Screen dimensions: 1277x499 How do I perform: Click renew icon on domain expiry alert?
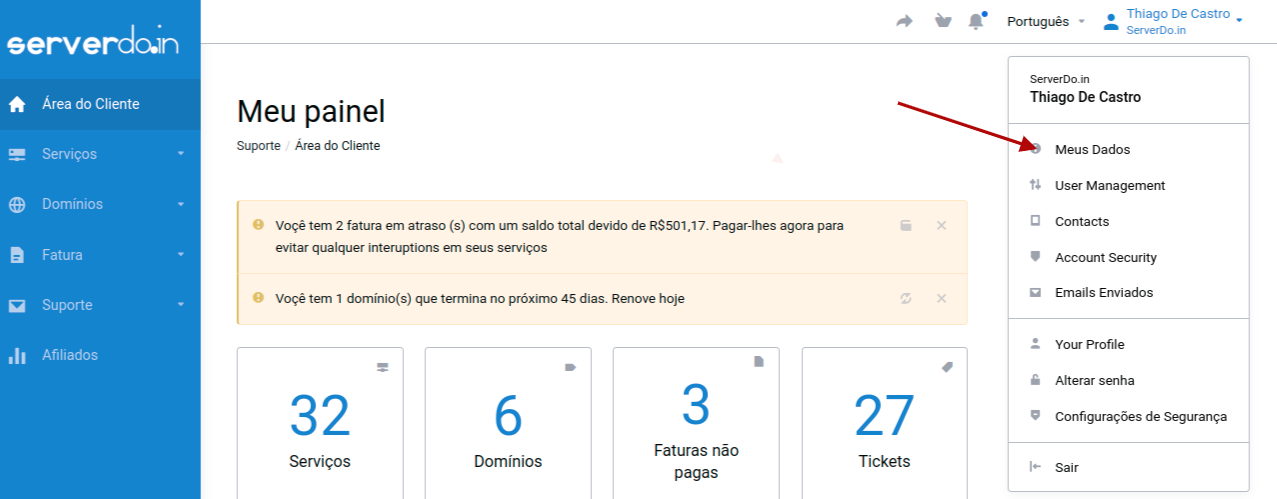click(x=906, y=298)
